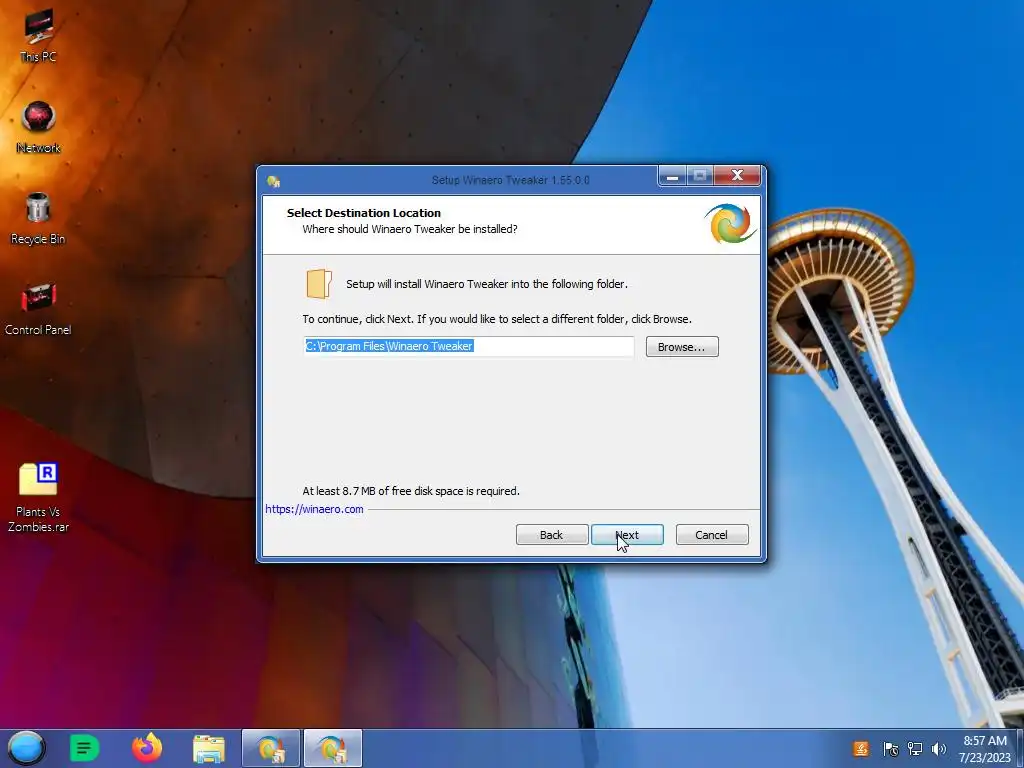
Task: Open the taskbar clock and date
Action: 985,749
